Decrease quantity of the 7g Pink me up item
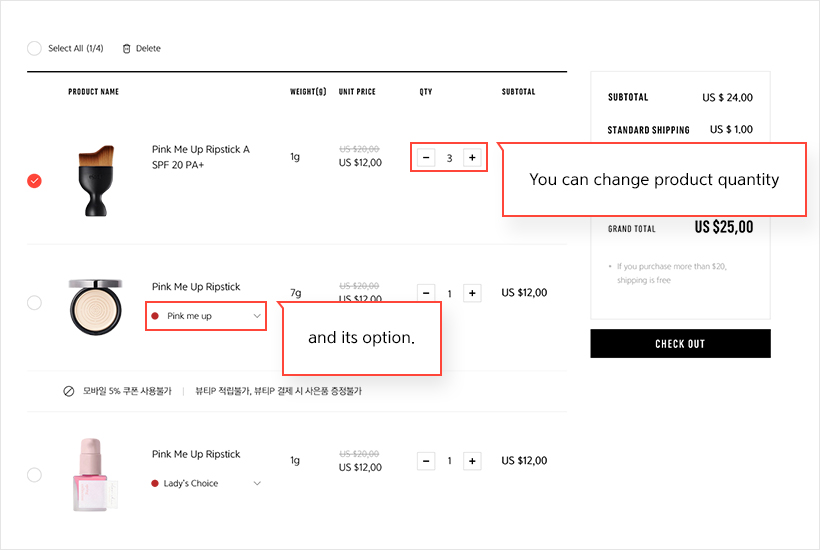This screenshot has height=550, width=820. pos(426,293)
